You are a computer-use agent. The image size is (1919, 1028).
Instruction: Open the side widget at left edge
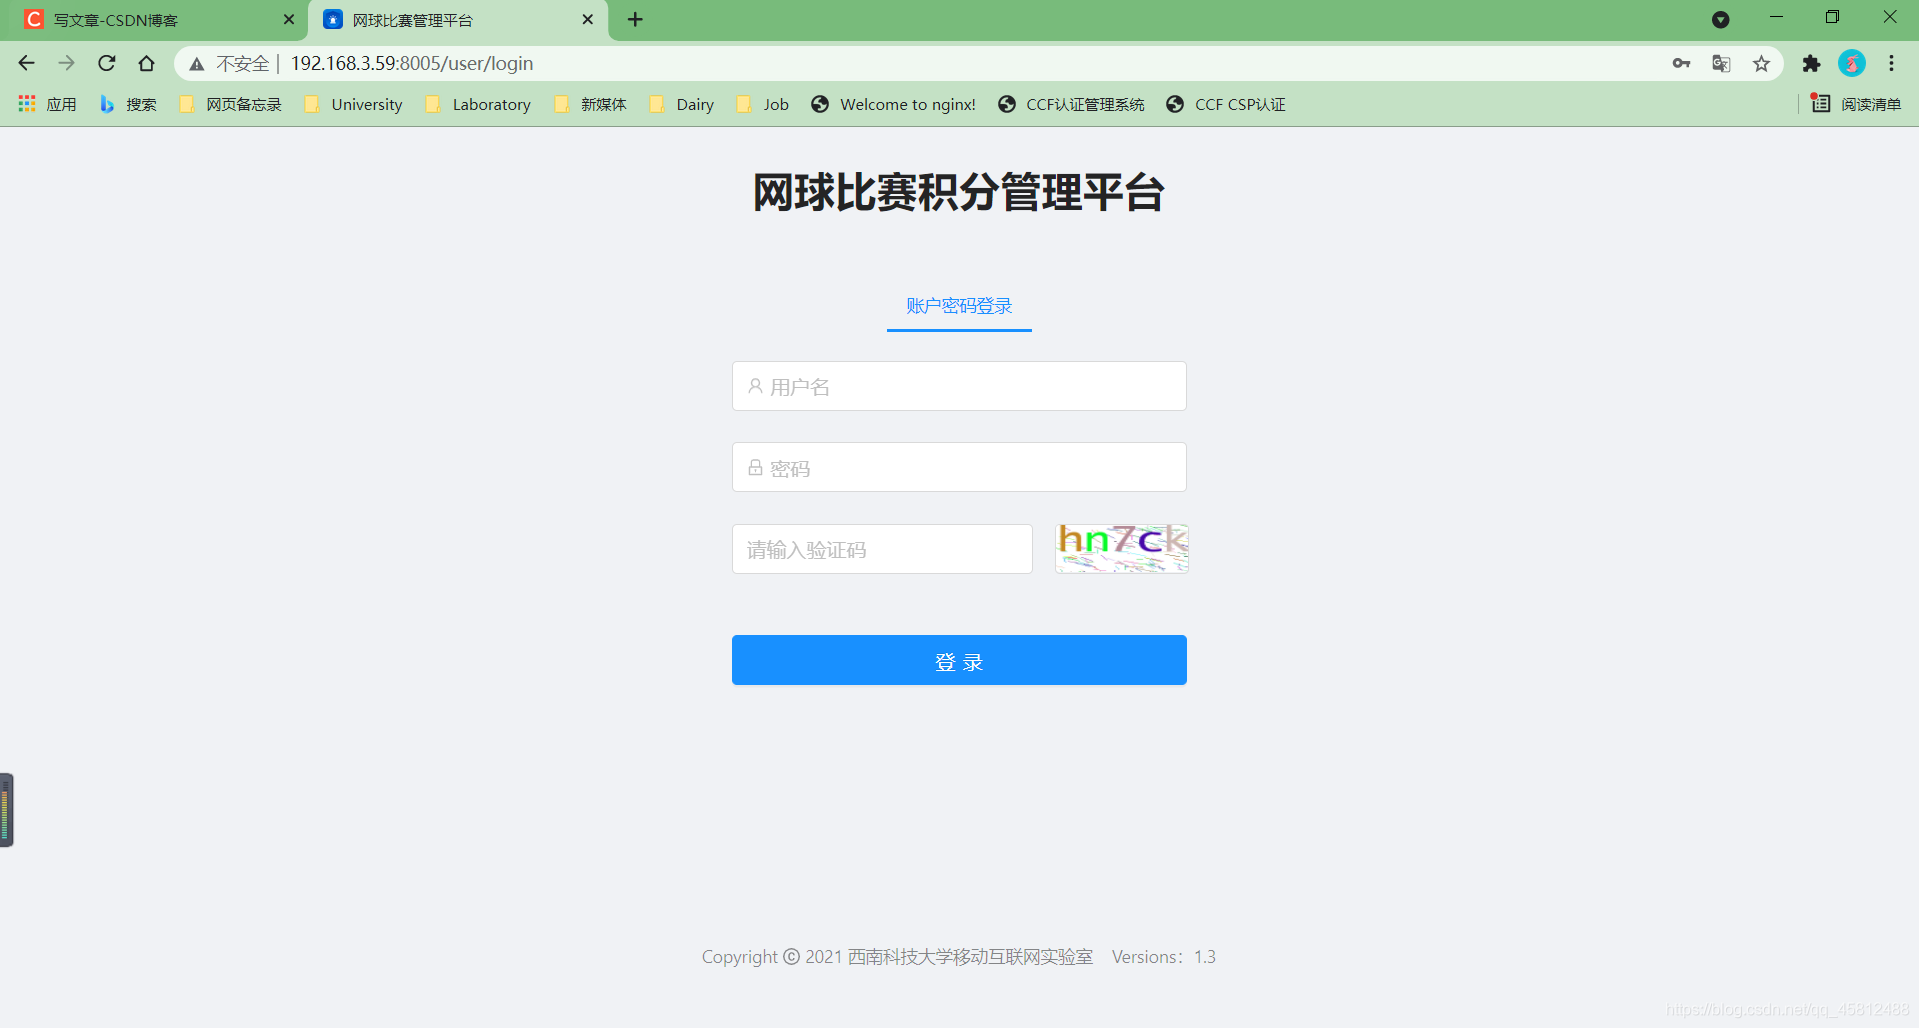point(7,810)
